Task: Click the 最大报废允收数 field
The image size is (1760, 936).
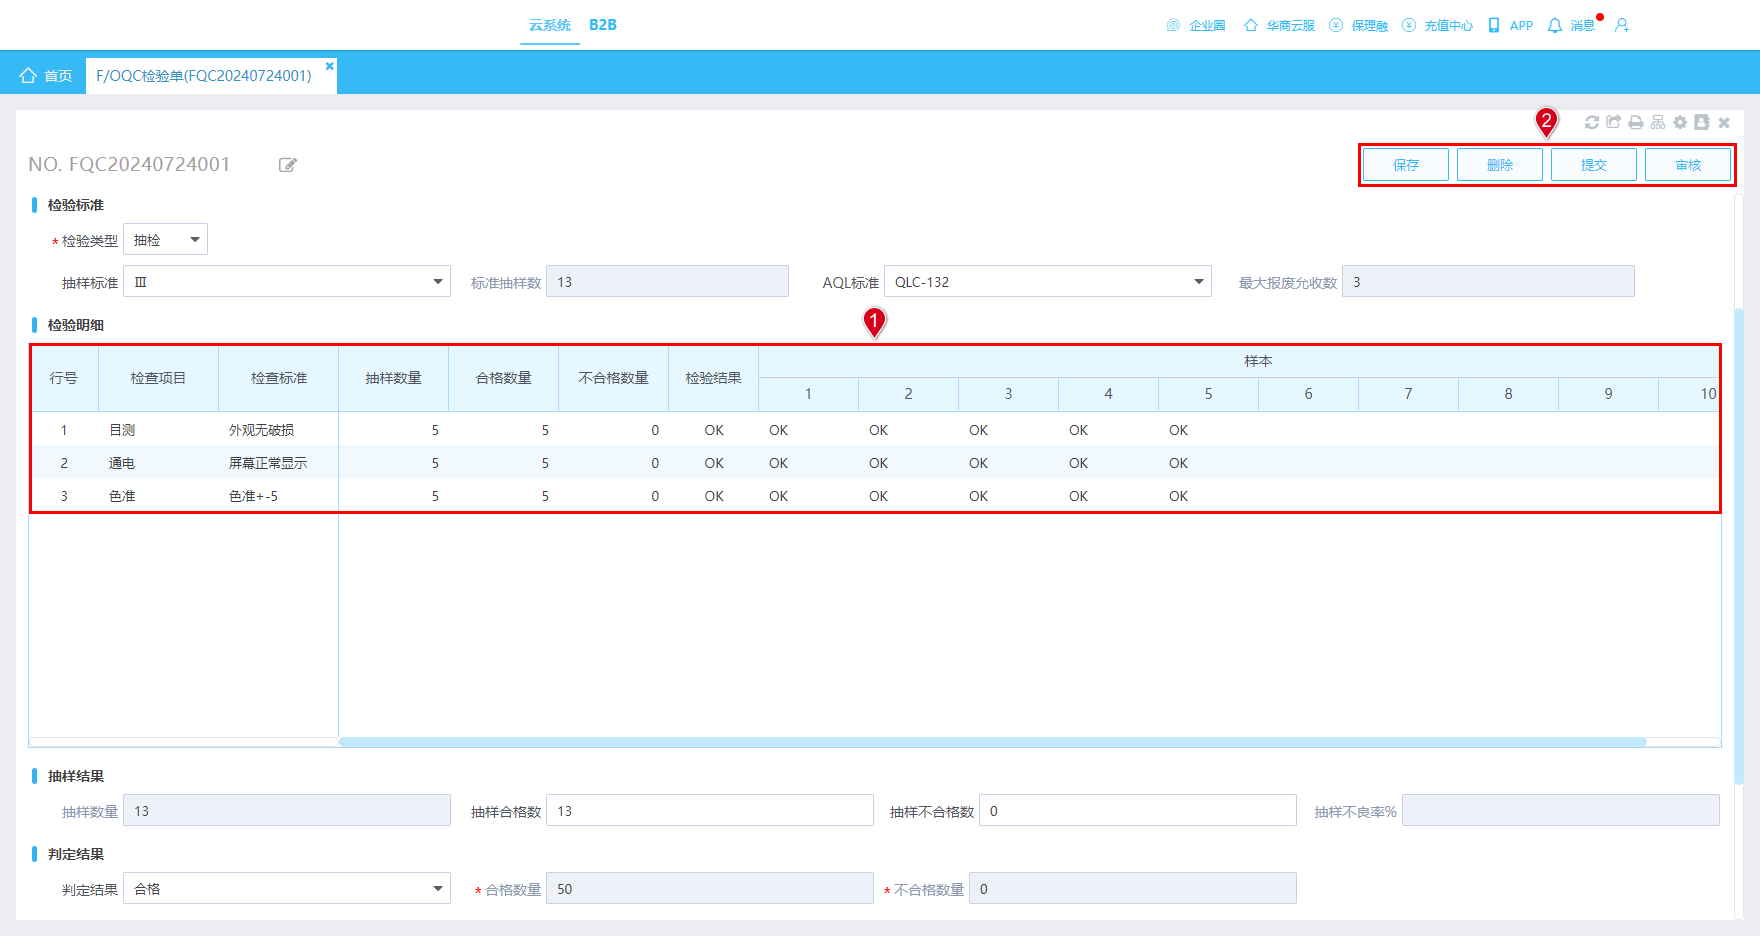Action: click(1488, 282)
